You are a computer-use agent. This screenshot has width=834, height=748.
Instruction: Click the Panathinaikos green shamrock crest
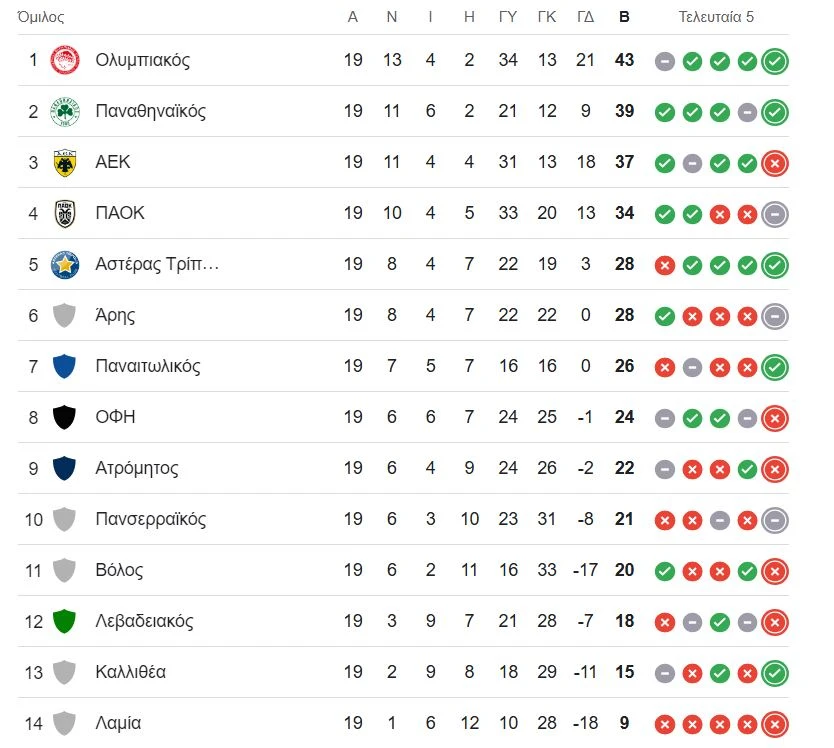coord(65,111)
